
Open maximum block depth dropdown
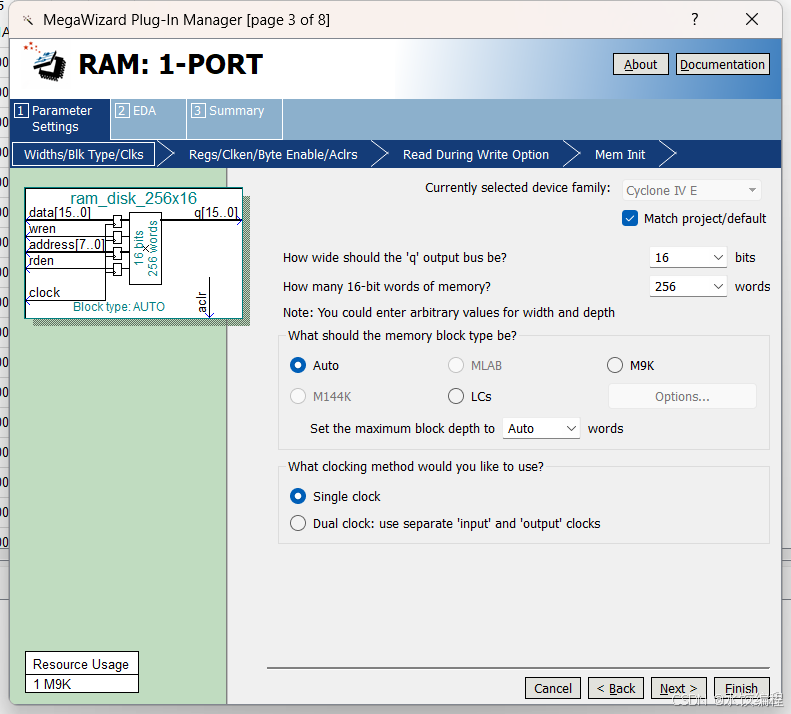541,428
